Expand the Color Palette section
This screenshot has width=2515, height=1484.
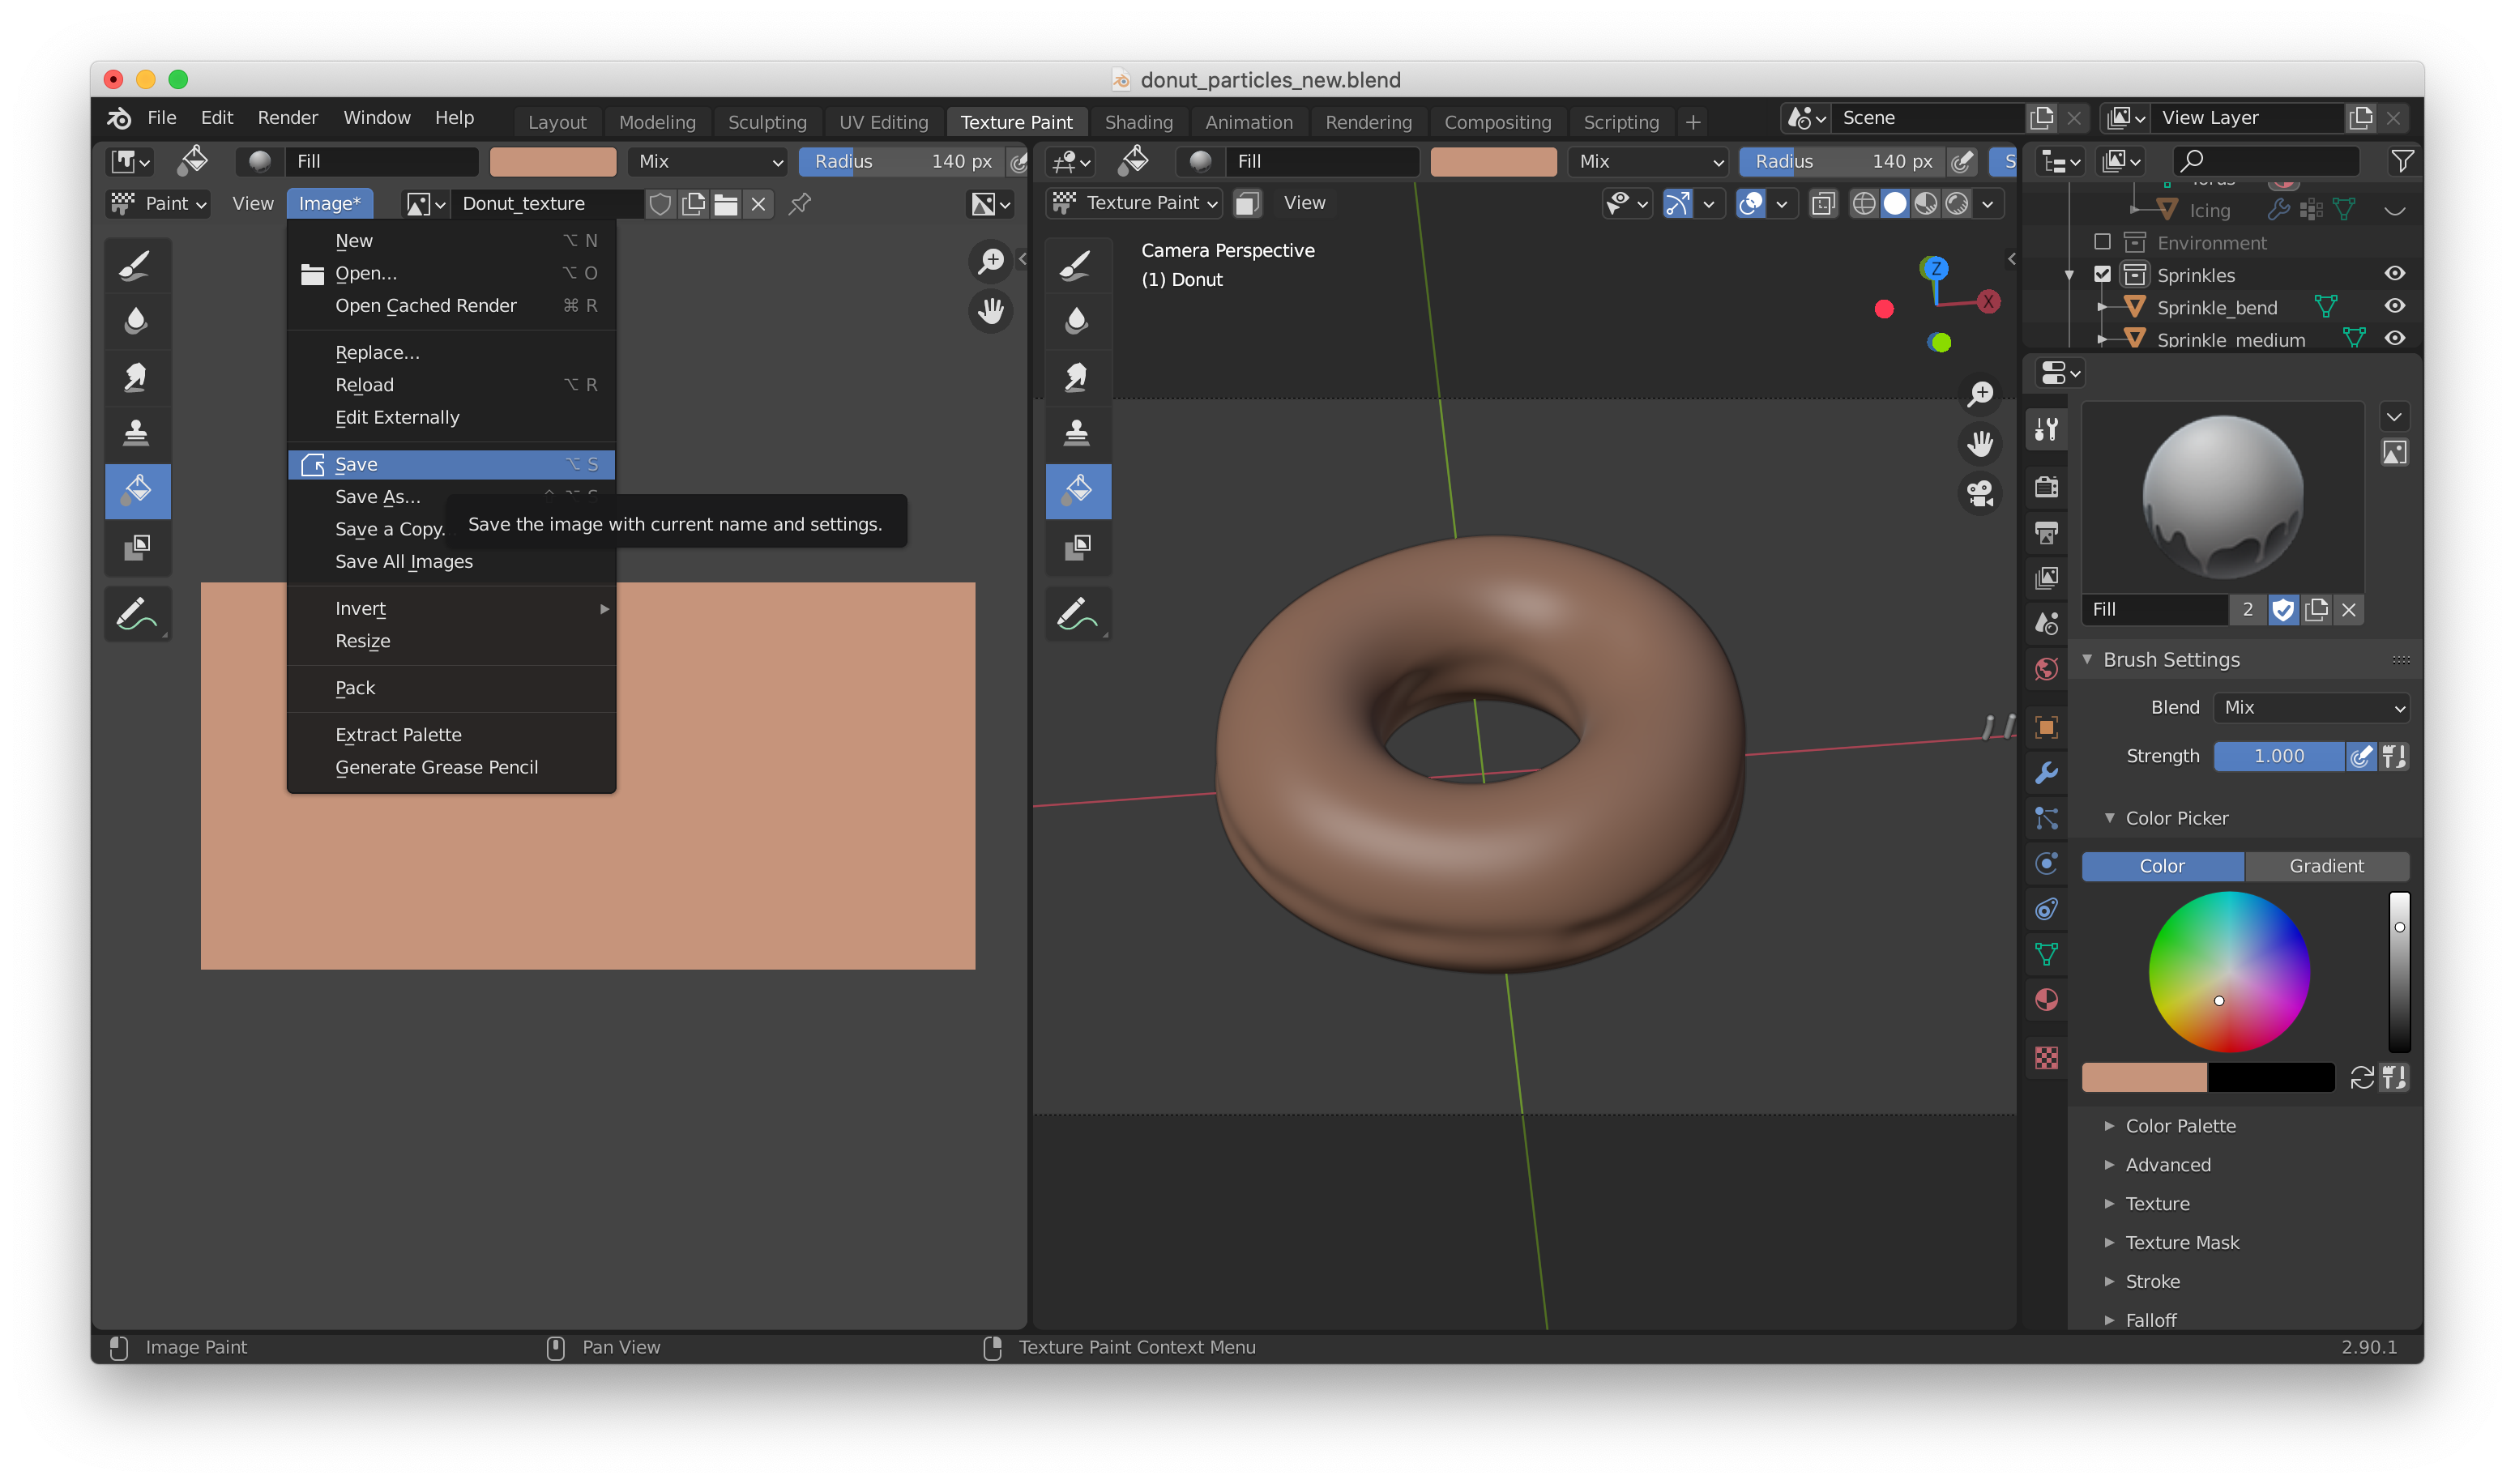pos(2109,1126)
